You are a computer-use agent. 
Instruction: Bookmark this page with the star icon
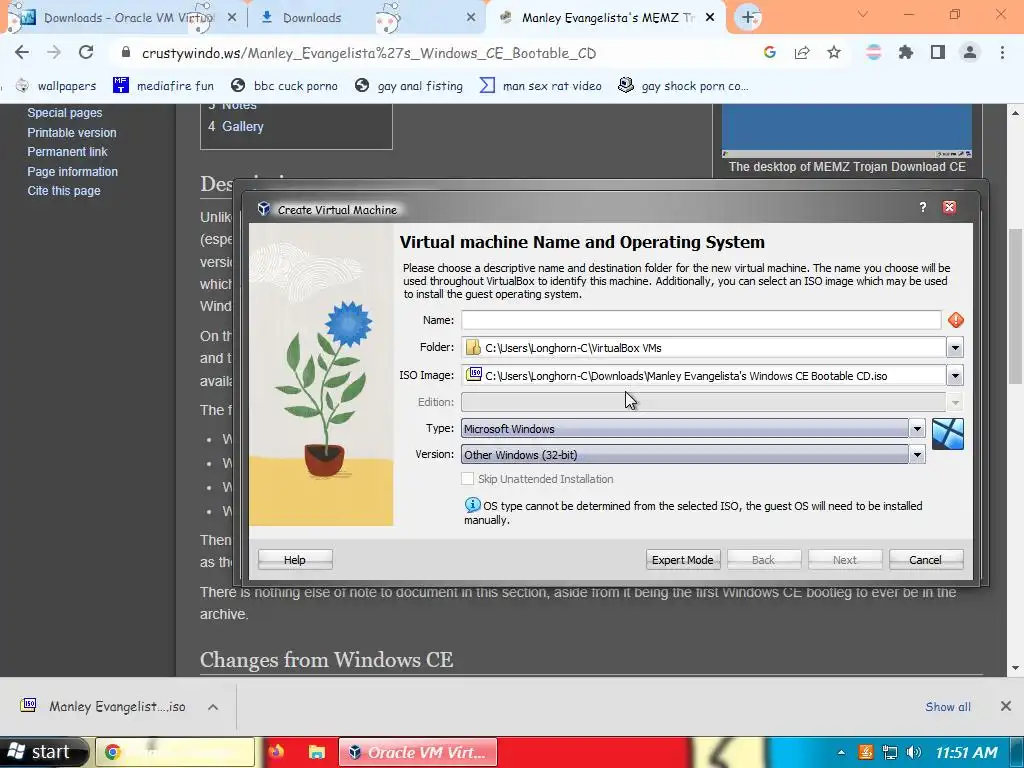coord(834,53)
